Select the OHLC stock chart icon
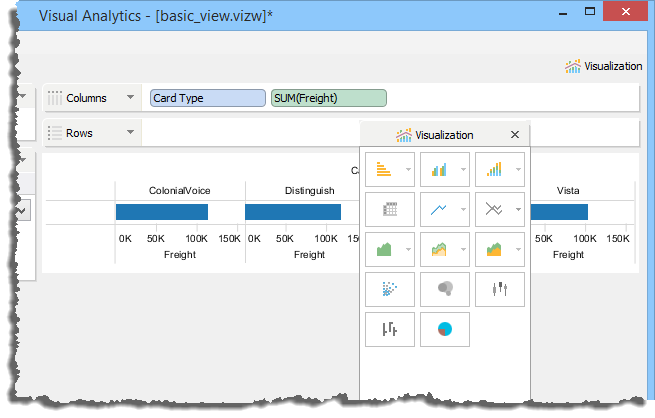The width and height of the screenshot is (655, 418). click(x=390, y=329)
